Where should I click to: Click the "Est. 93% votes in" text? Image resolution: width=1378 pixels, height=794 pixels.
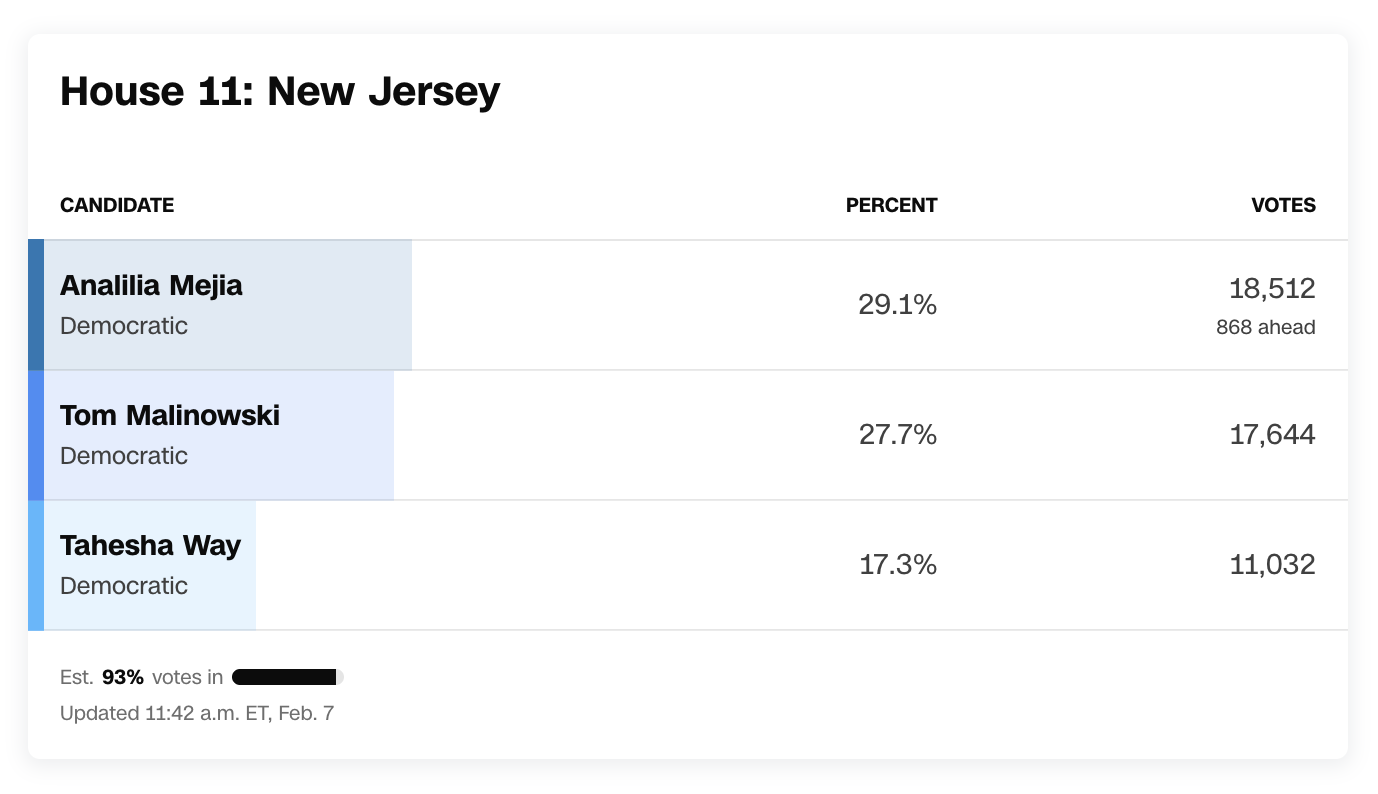(x=141, y=677)
